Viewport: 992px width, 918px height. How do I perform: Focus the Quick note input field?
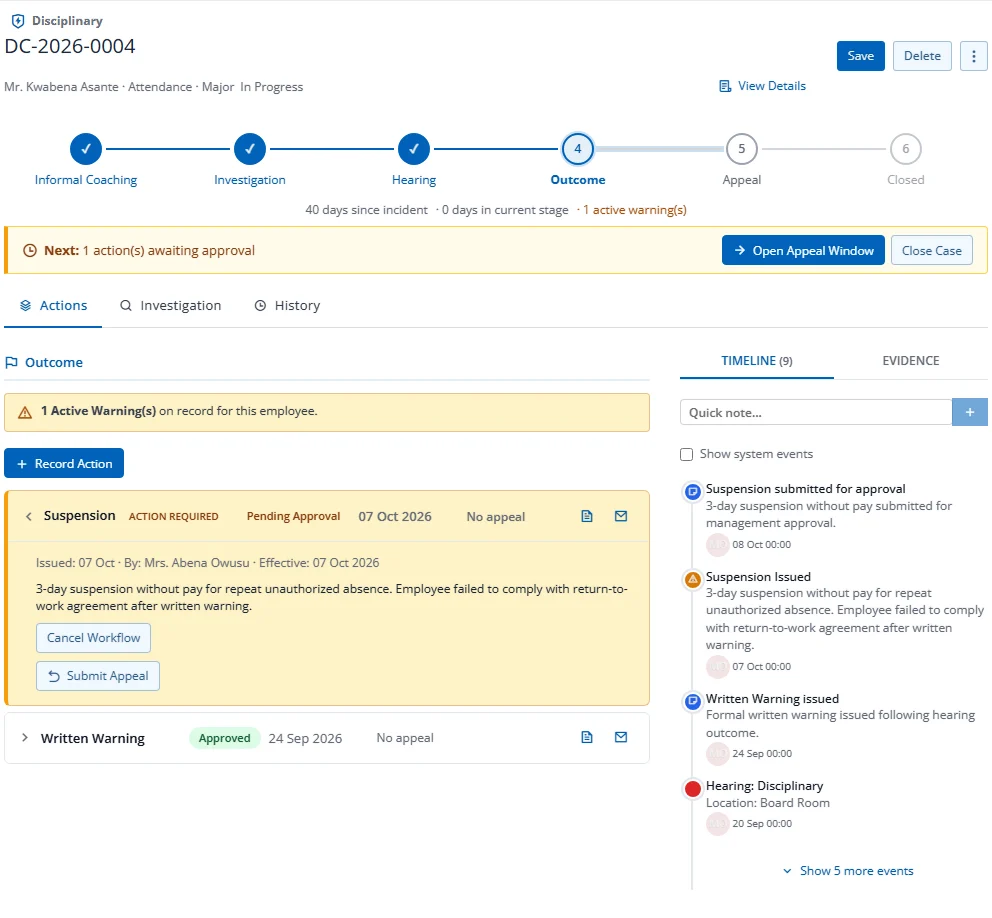point(816,412)
